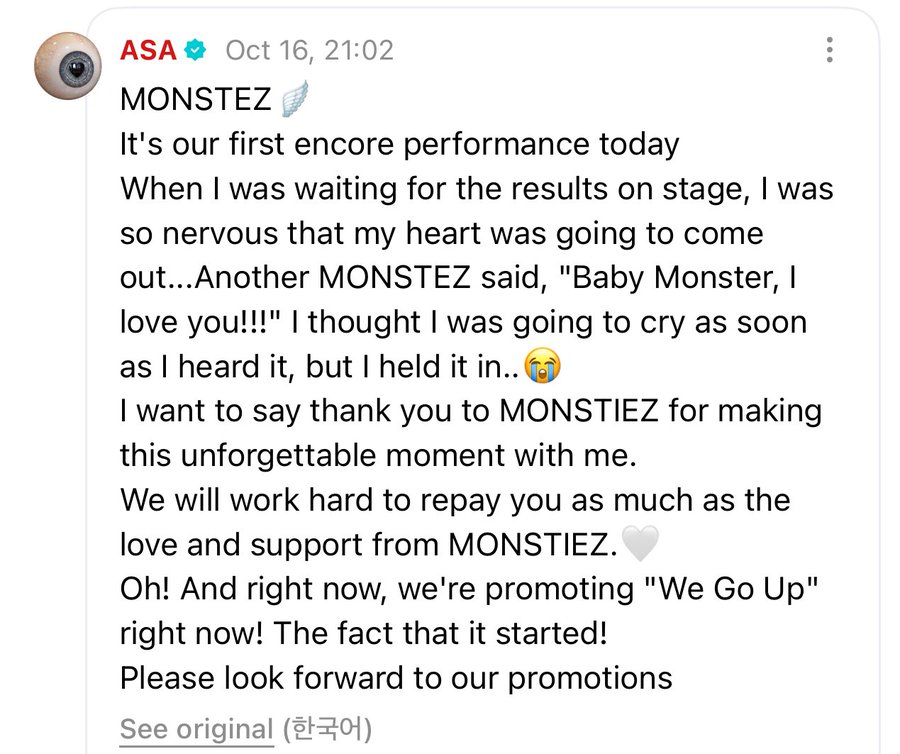The image size is (900, 754).
Task: Click the line "It's our first encore performance today"
Action: pos(399,144)
